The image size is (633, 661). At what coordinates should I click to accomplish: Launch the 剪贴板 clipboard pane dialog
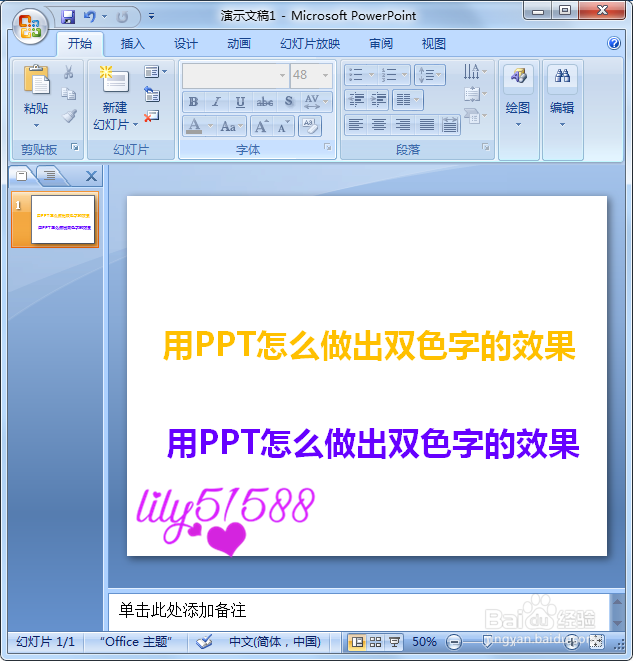[x=75, y=147]
